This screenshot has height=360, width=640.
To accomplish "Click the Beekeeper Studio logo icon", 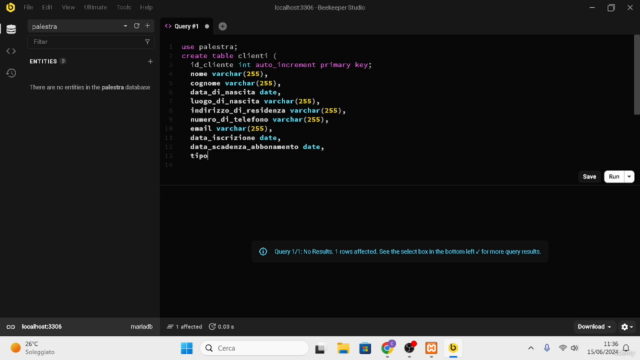I will (10, 7).
